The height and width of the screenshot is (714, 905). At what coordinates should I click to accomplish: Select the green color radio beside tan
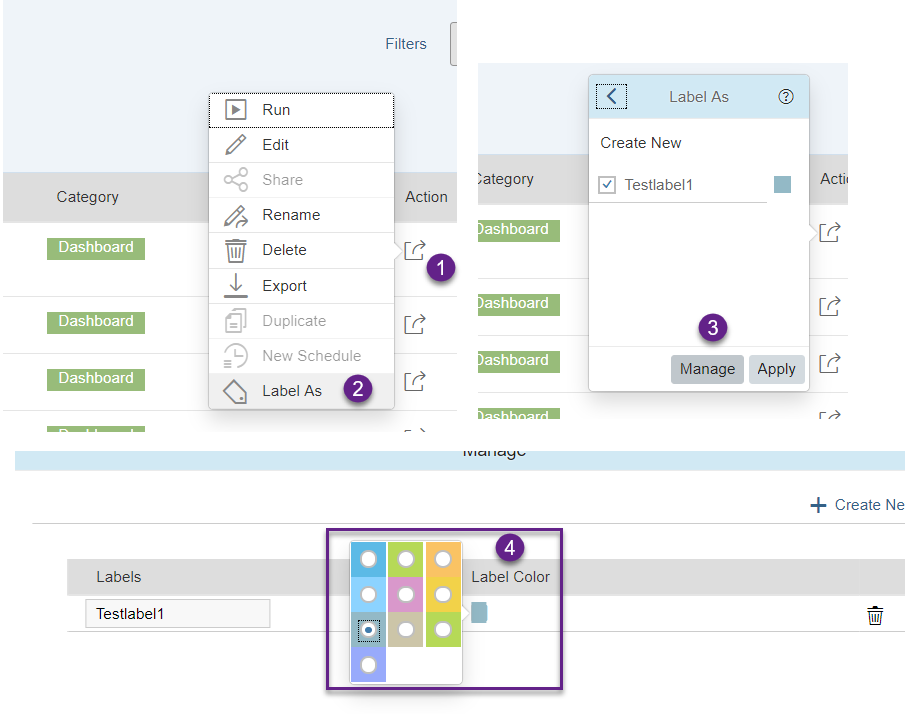click(x=443, y=630)
